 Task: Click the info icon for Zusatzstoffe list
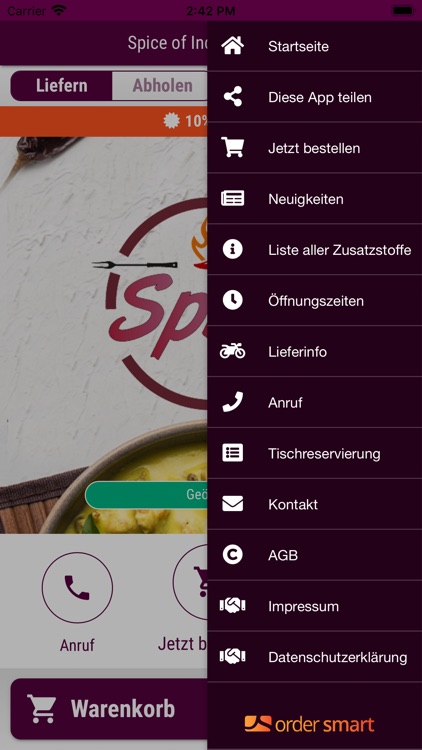(233, 249)
